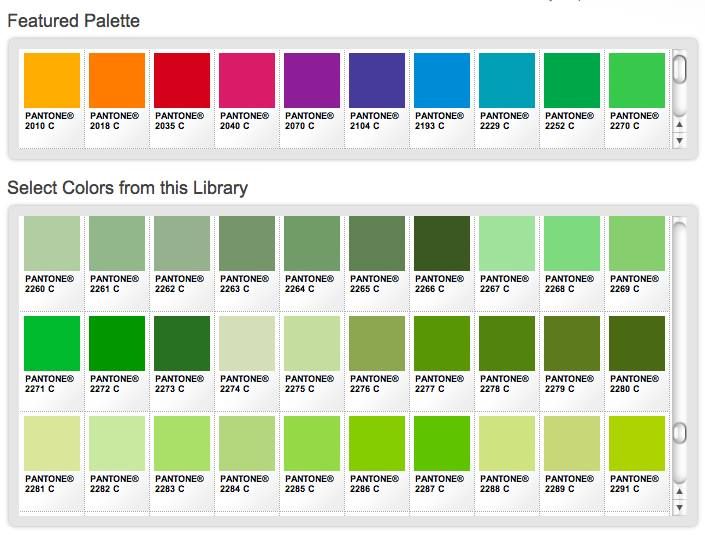Select PANTONE 2010 C swatch in Featured Palette

52,80
